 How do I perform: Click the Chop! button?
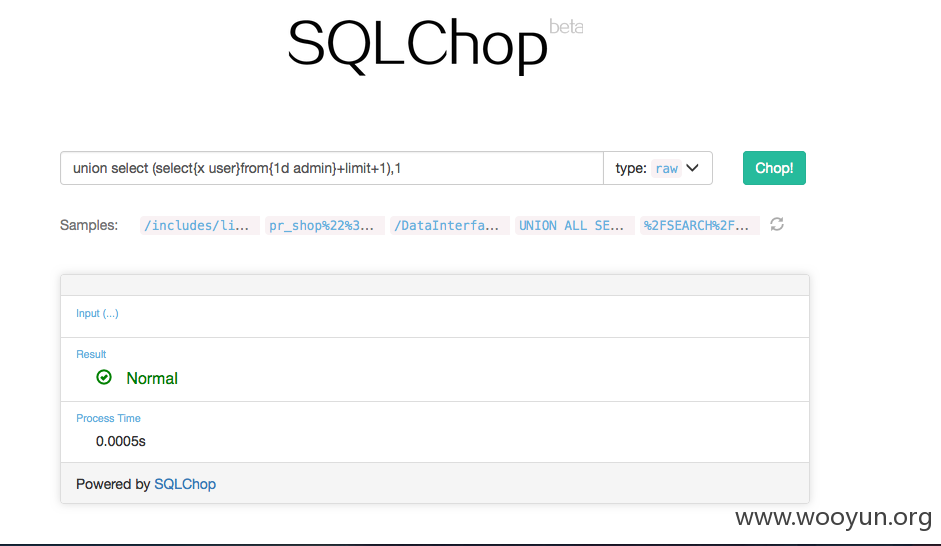tap(774, 168)
